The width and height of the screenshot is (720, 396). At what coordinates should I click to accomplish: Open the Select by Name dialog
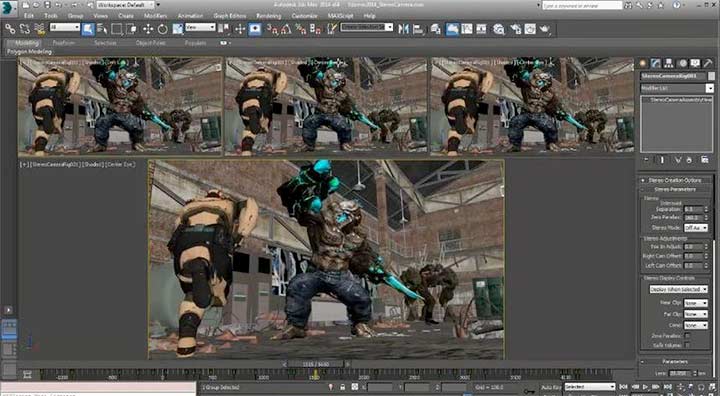(x=102, y=29)
